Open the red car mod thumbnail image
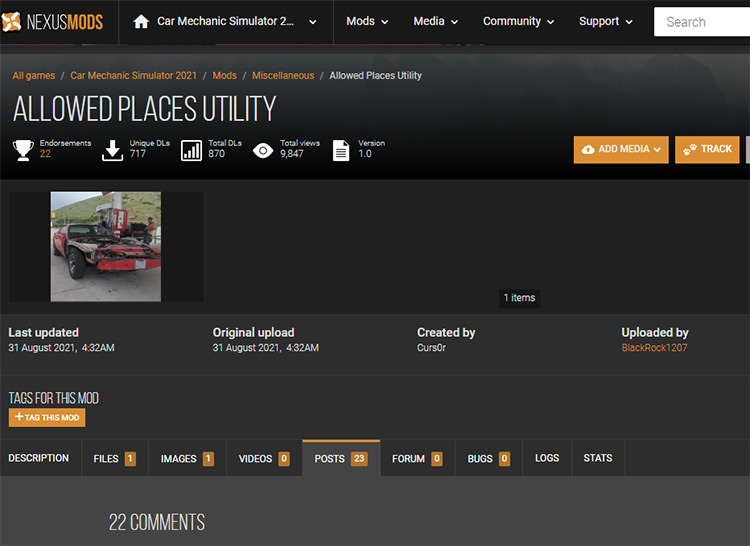 tap(106, 247)
